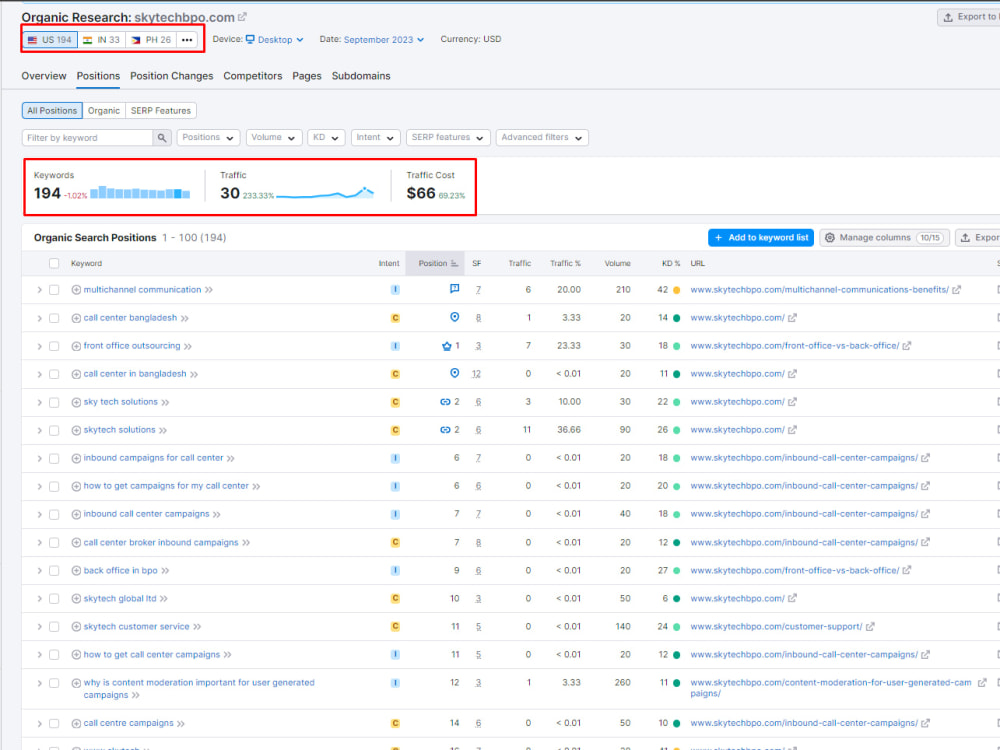This screenshot has width=1000, height=750.
Task: Focus the Filter by keyword input
Action: [x=88, y=138]
